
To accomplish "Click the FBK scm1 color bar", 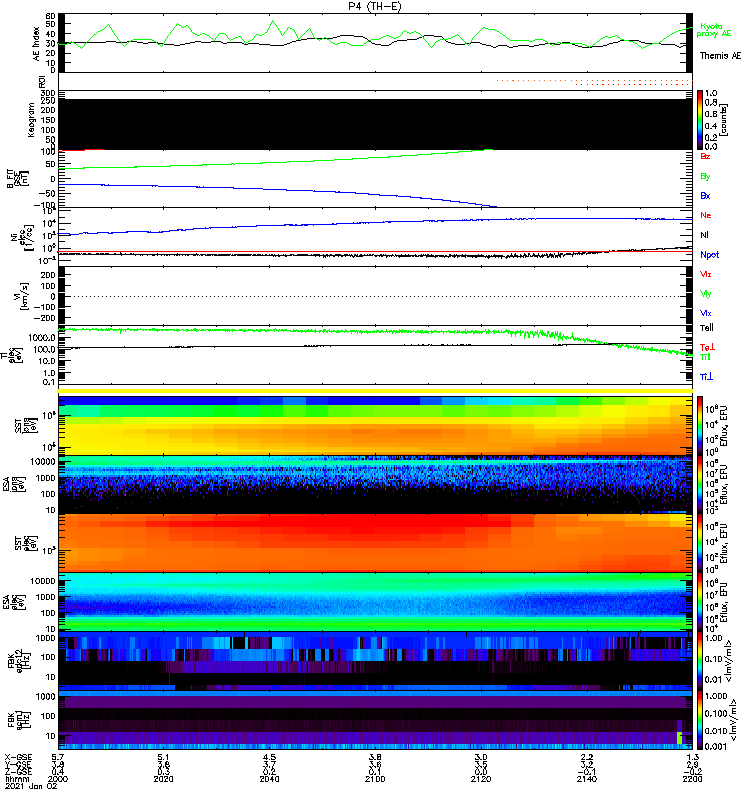I will (700, 720).
